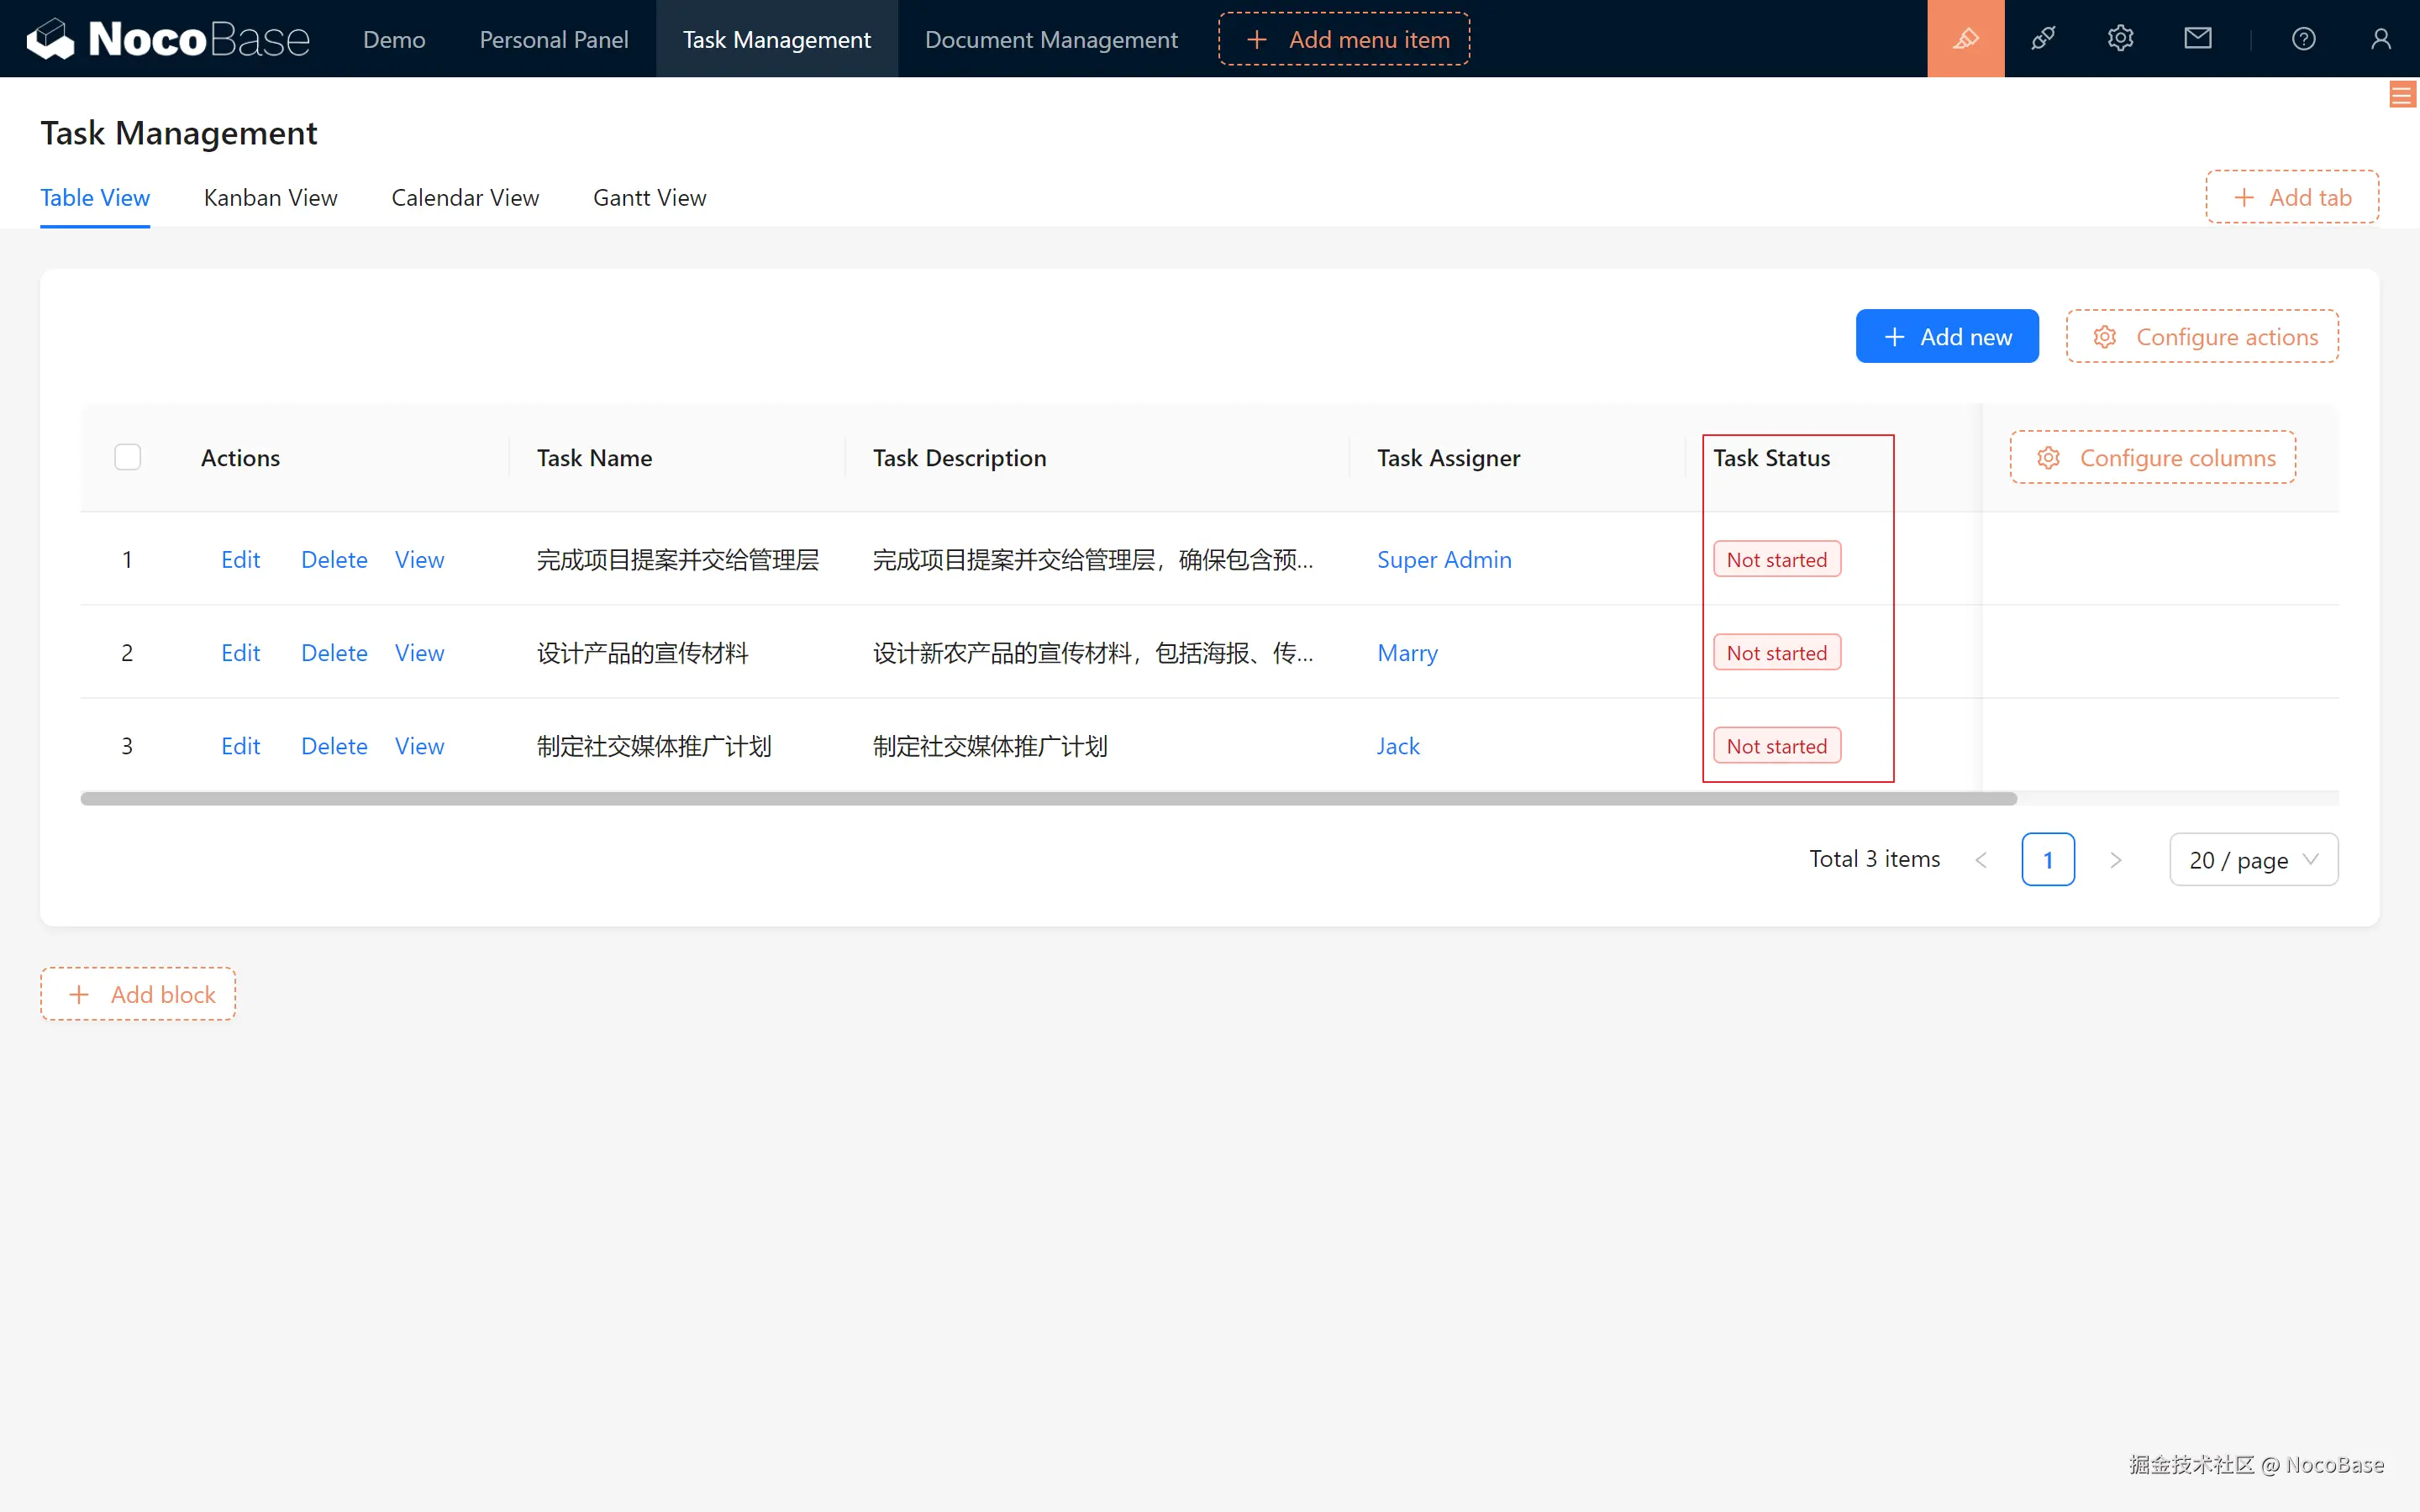
Task: Open the settings gear in the top bar
Action: tap(2120, 39)
